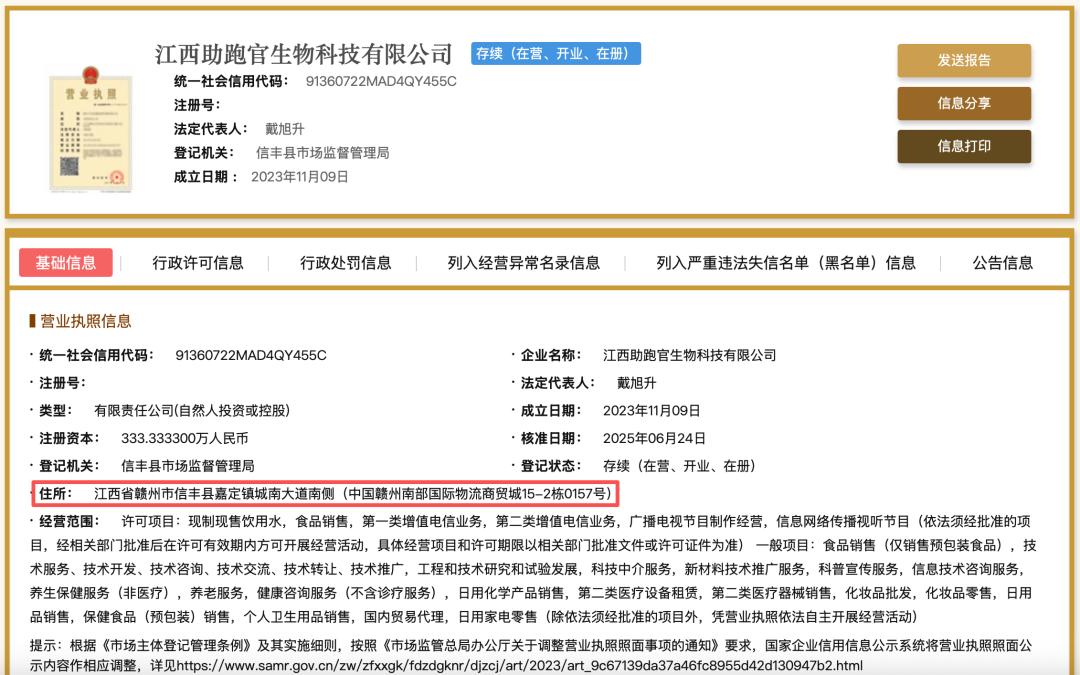Click the 注册资本 value 333.333300万人民币

click(185, 438)
